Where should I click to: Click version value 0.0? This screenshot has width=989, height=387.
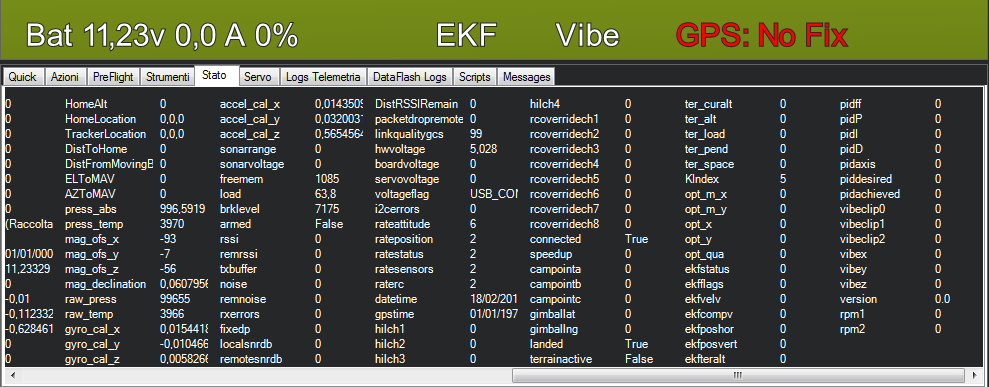942,299
